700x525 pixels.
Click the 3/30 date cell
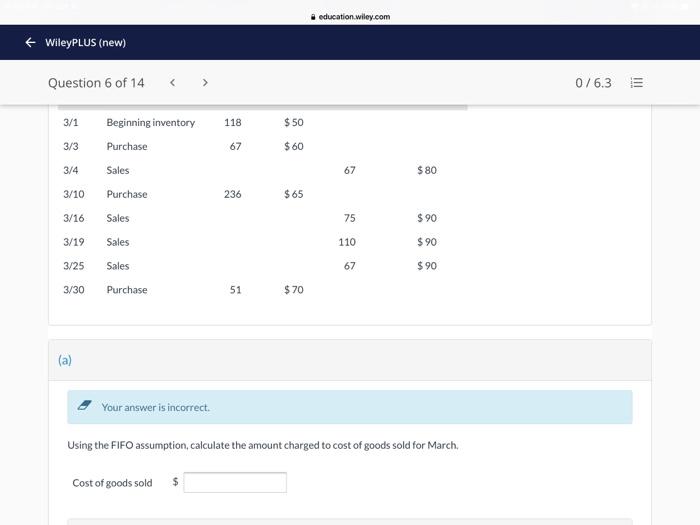[74, 290]
